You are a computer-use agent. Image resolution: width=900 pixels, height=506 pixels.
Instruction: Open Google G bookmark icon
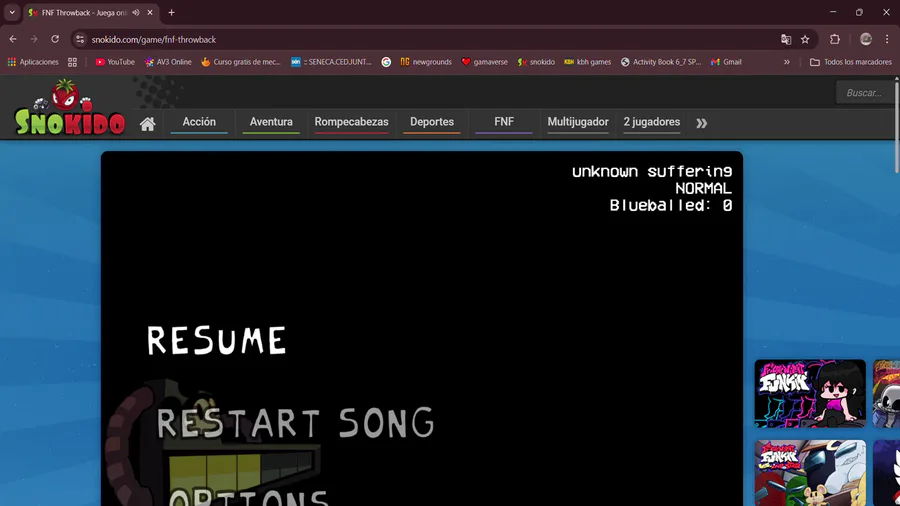[x=386, y=62]
